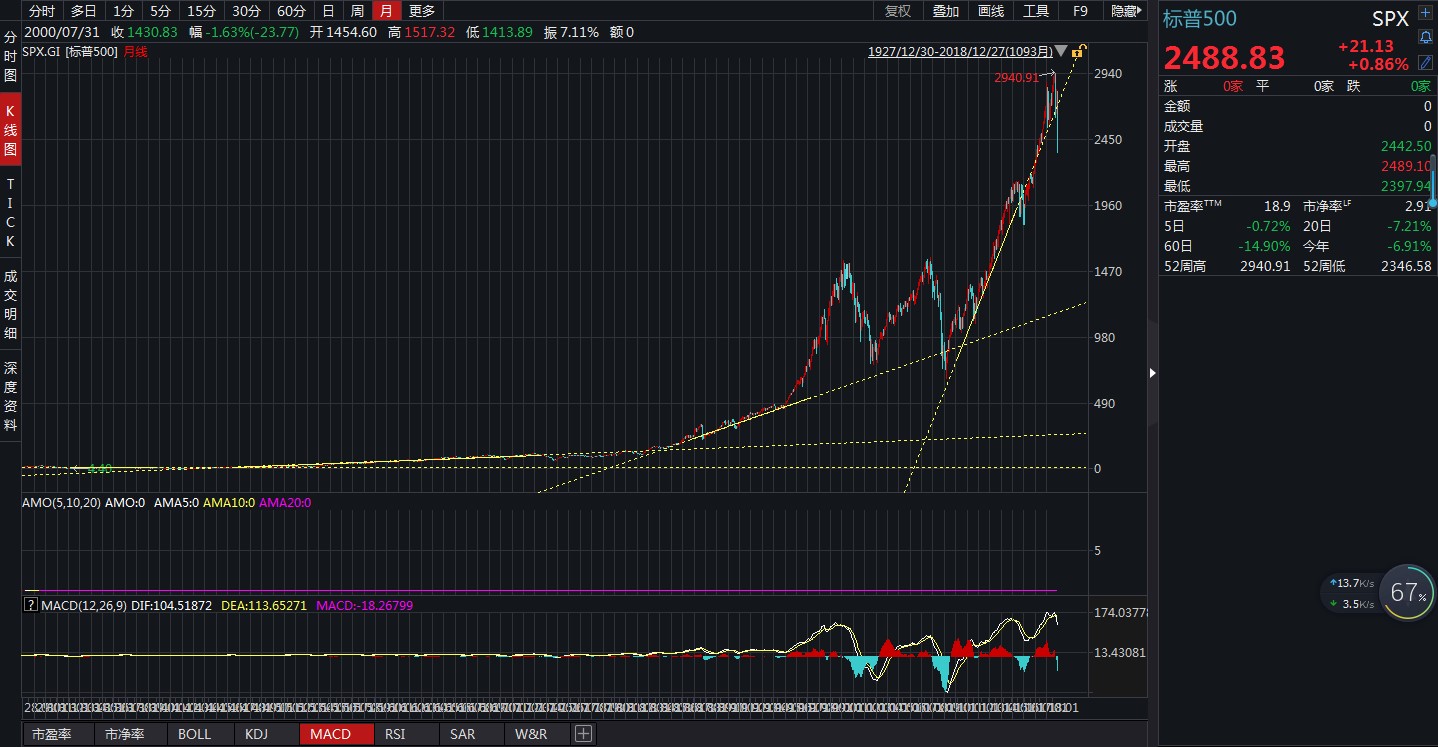Open the 画线 drawing tools
The image size is (1438, 747).
point(990,11)
